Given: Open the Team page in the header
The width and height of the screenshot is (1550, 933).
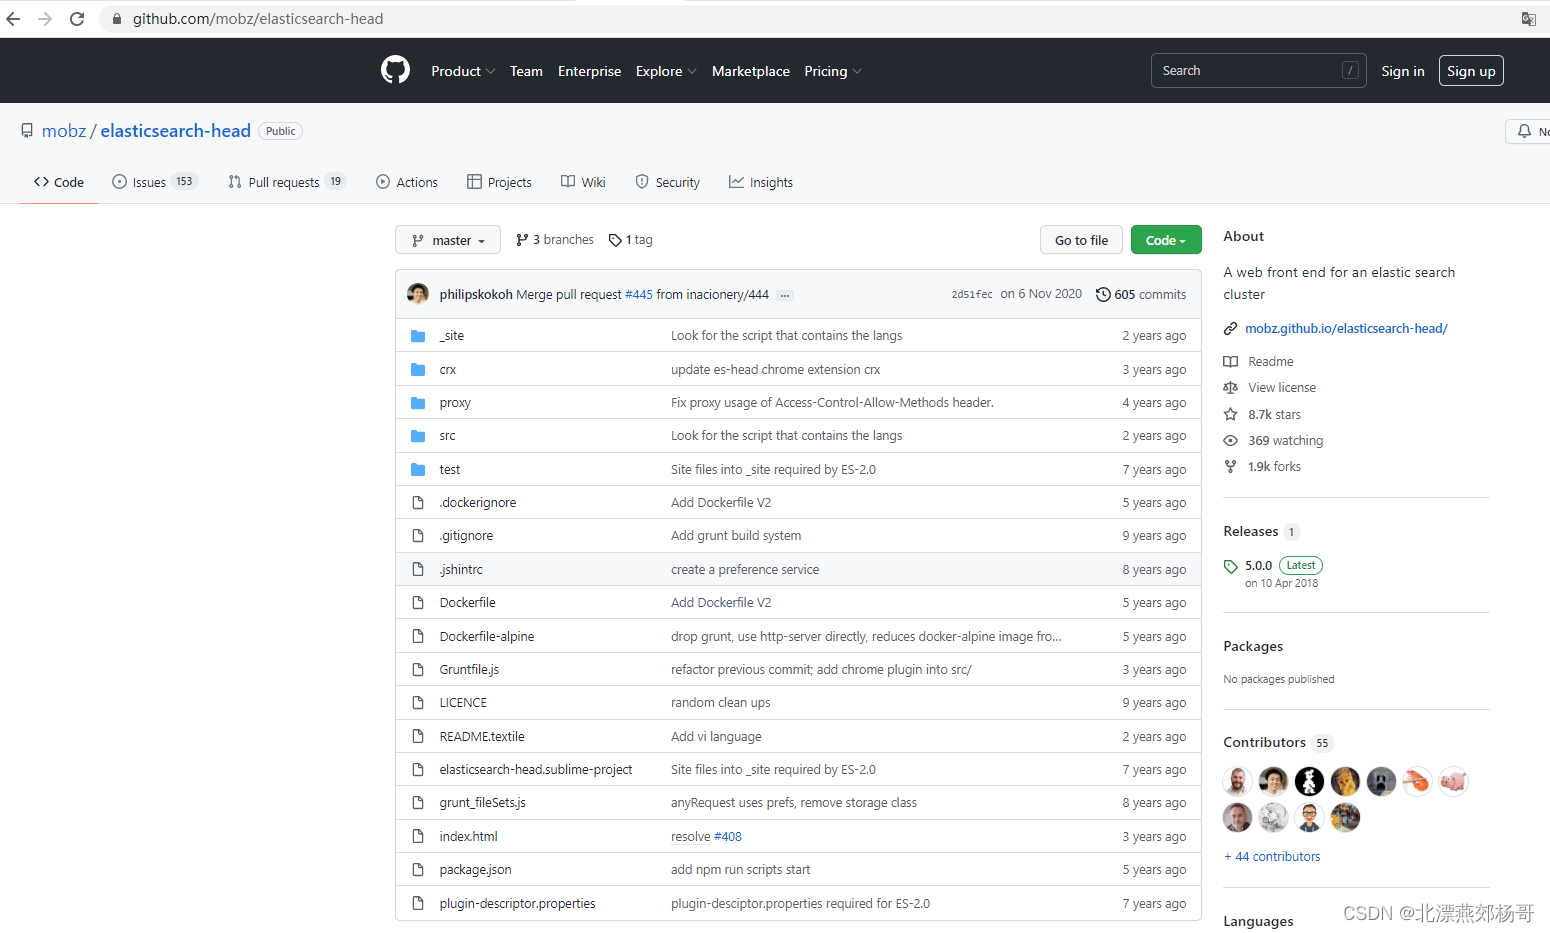Looking at the screenshot, I should 526,71.
